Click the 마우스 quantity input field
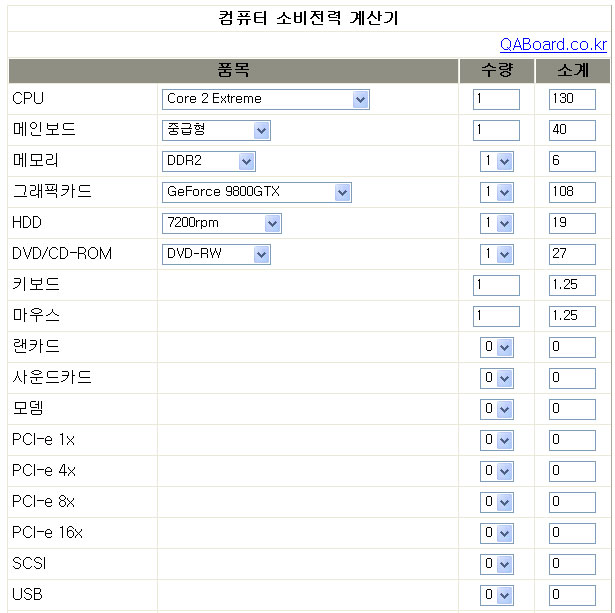 pos(496,316)
